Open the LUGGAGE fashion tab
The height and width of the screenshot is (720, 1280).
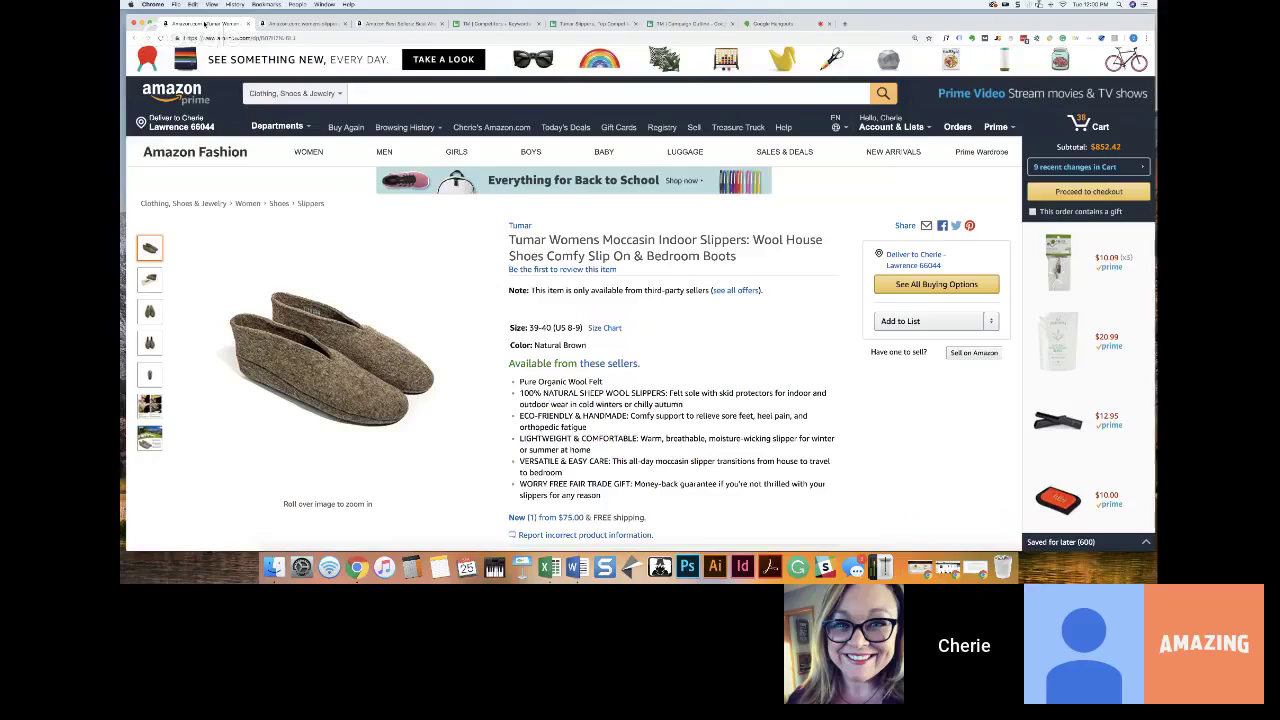(x=685, y=152)
